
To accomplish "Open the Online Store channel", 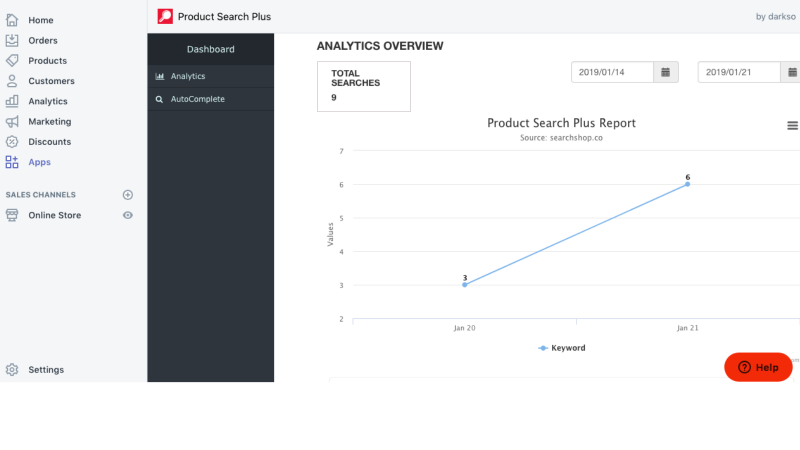I will pyautogui.click(x=55, y=215).
